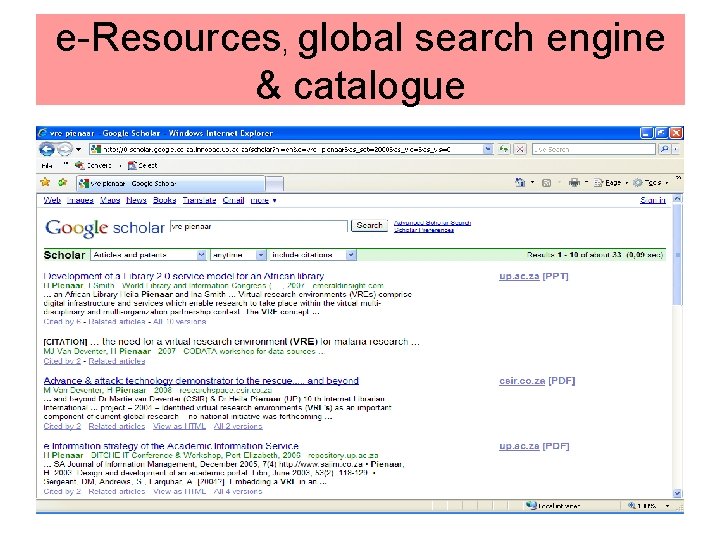Viewport: 720px width, 540px height.
Task: Open up.ac.za [PPT] link
Action: click(534, 276)
